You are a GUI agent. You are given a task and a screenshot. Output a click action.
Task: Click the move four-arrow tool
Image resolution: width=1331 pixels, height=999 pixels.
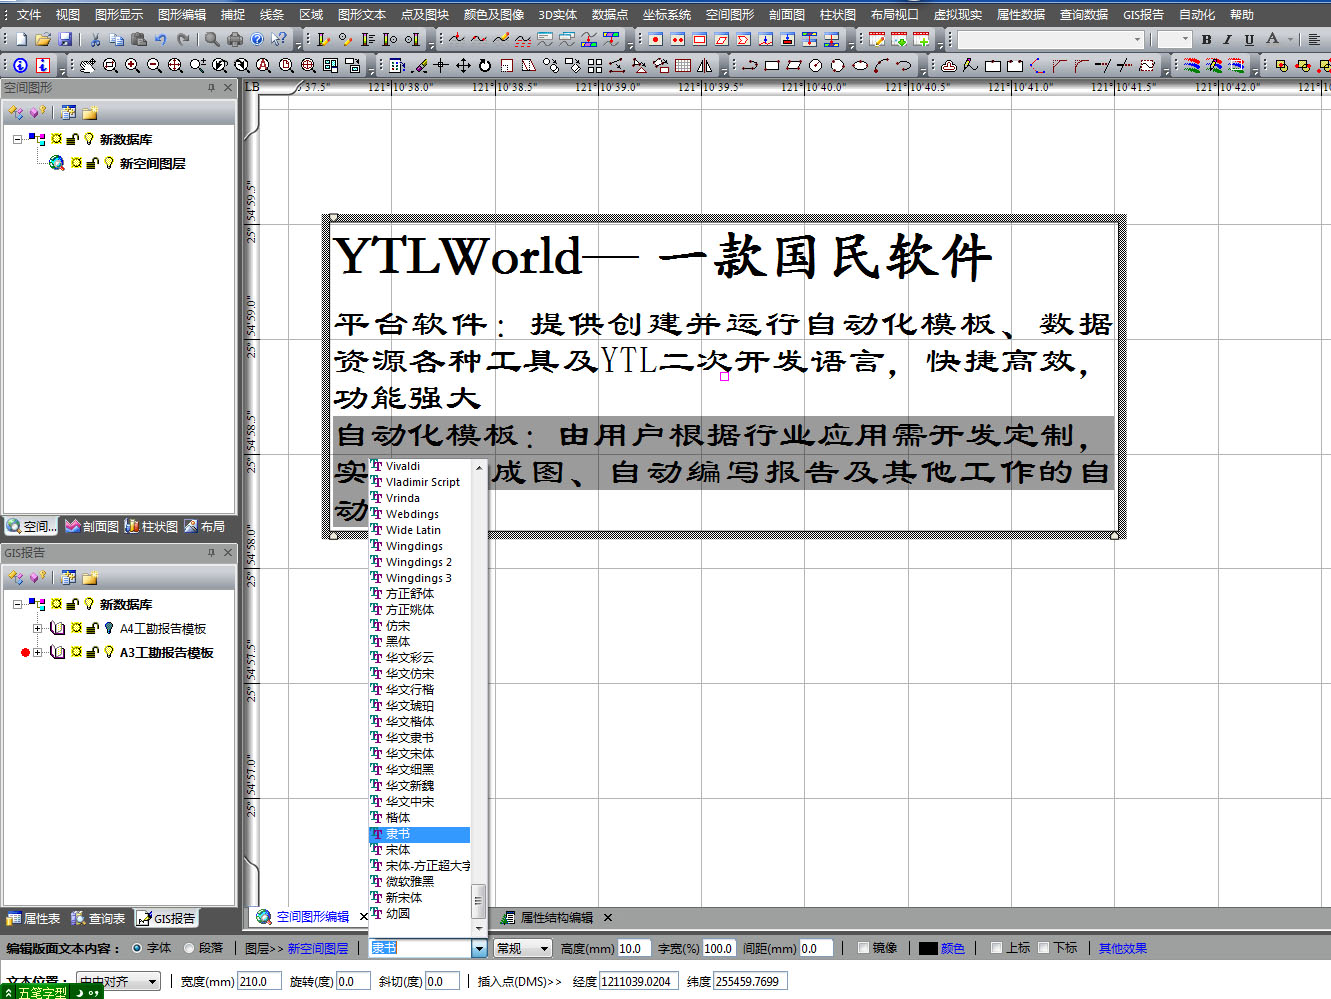click(x=463, y=65)
